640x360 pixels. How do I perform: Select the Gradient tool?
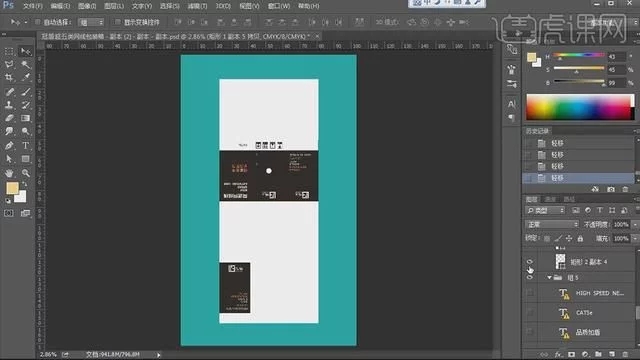(x=25, y=118)
